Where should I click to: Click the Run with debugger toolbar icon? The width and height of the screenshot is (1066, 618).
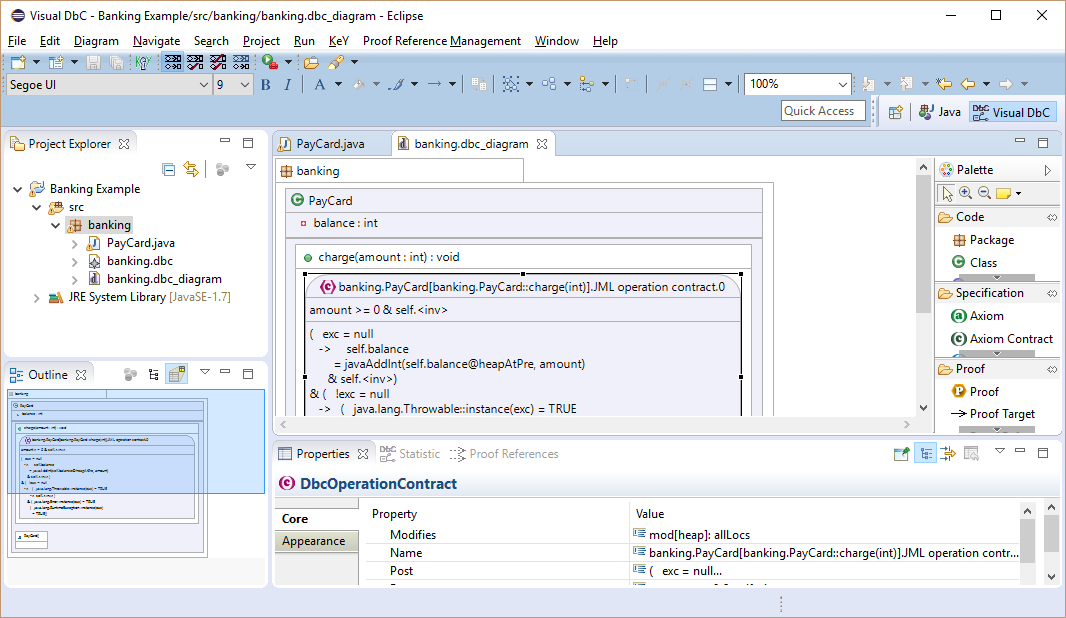270,63
